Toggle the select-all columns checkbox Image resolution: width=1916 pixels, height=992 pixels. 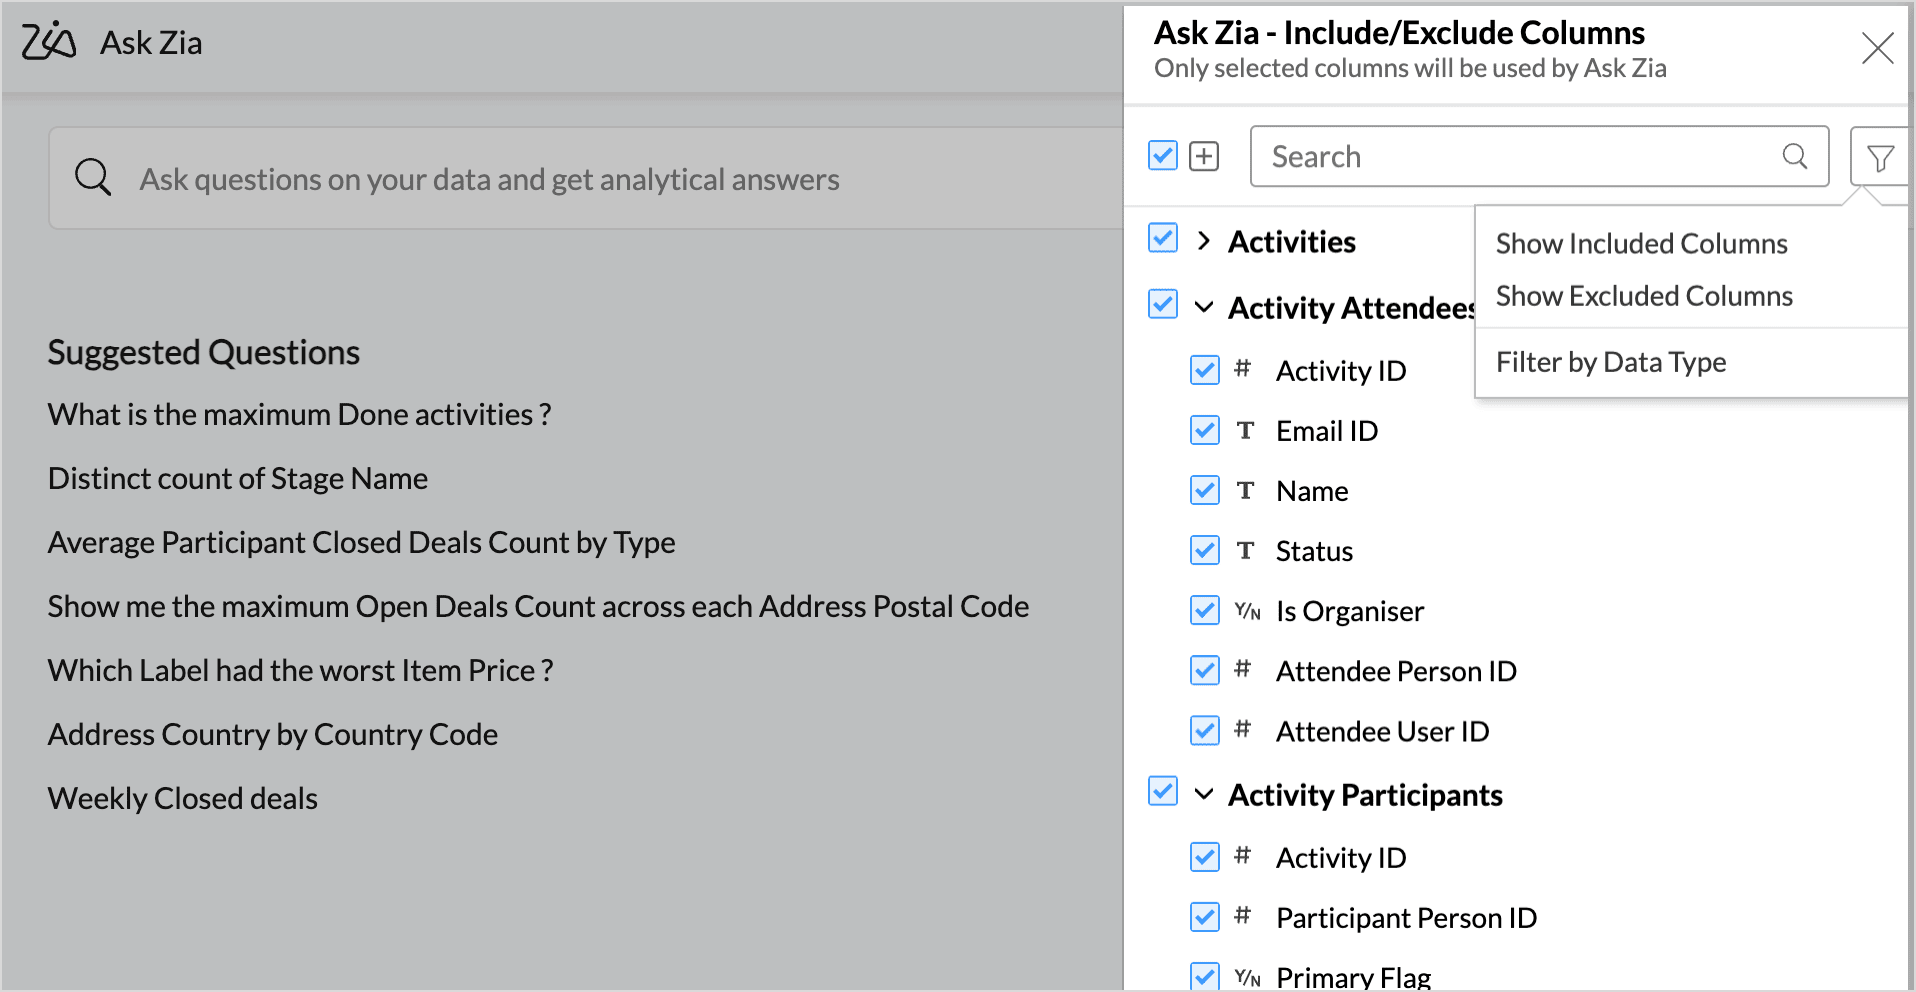pyautogui.click(x=1163, y=155)
